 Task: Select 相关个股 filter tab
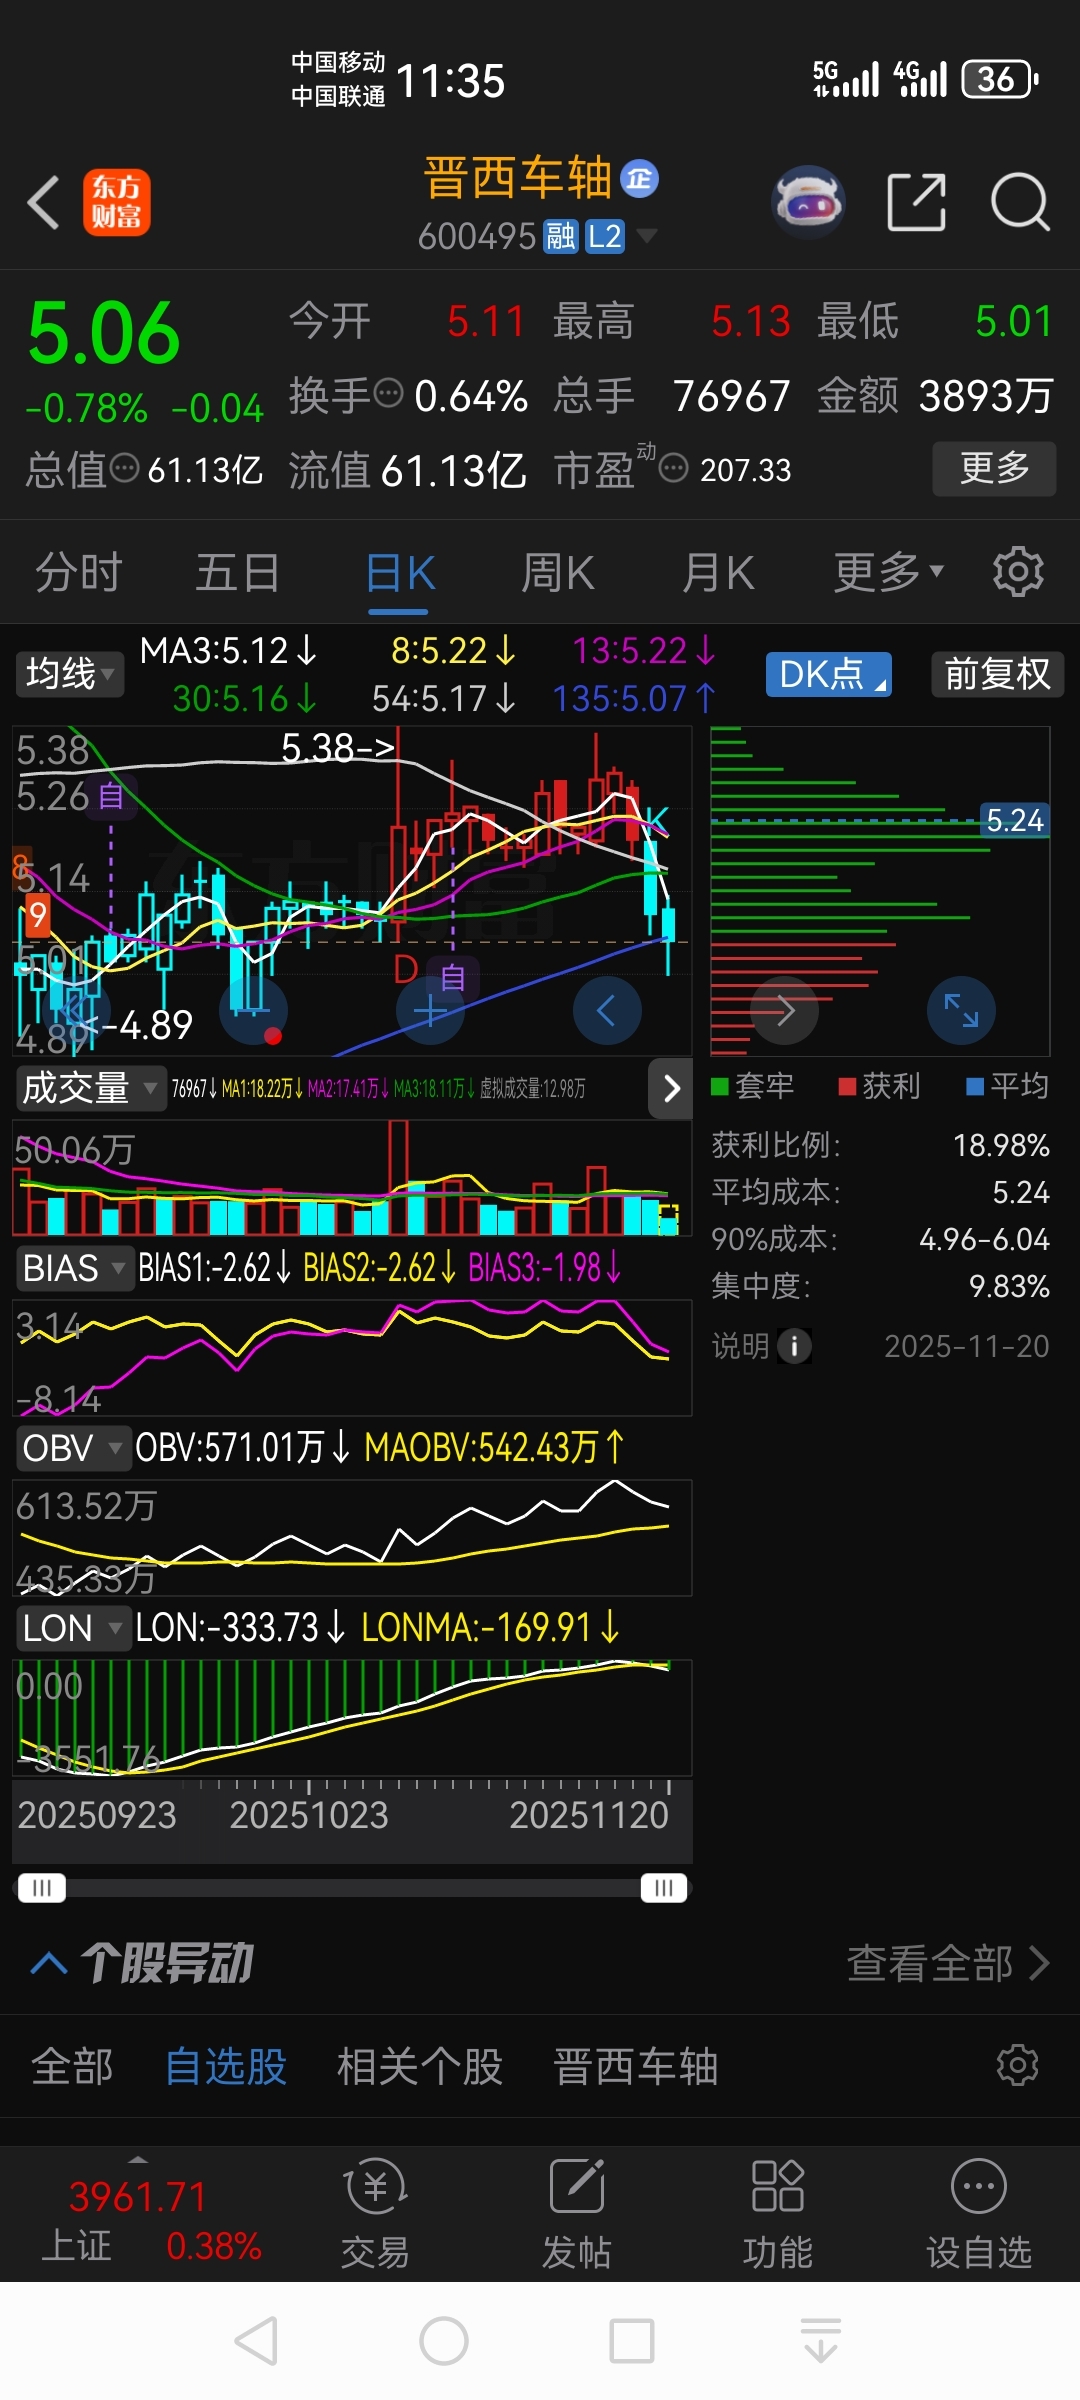pyautogui.click(x=420, y=2066)
